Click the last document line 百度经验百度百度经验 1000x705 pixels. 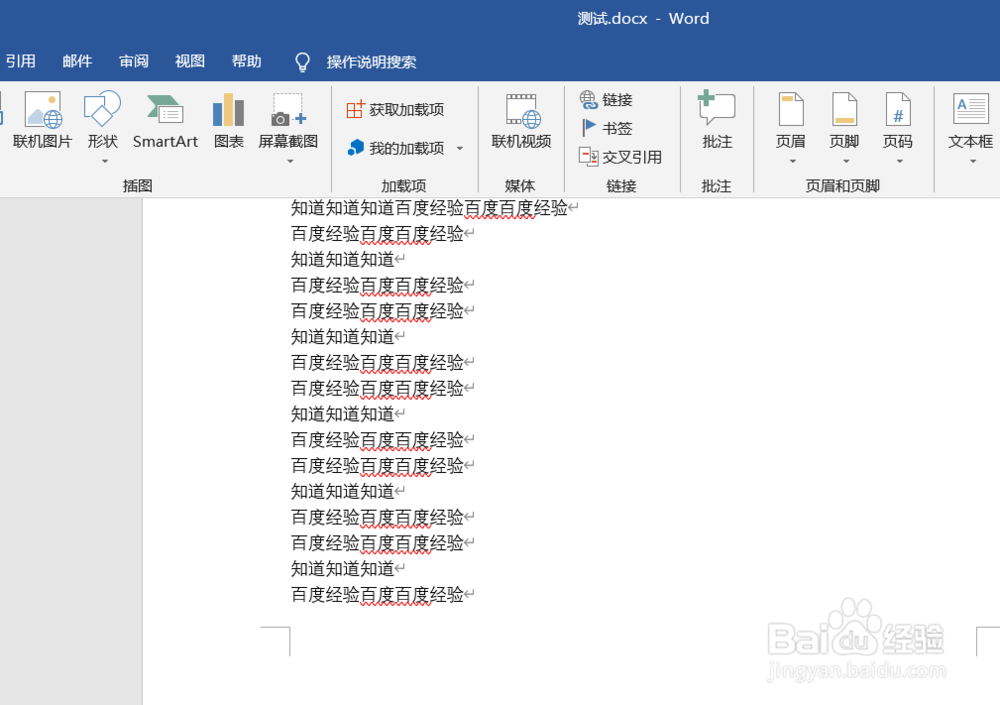pos(377,595)
